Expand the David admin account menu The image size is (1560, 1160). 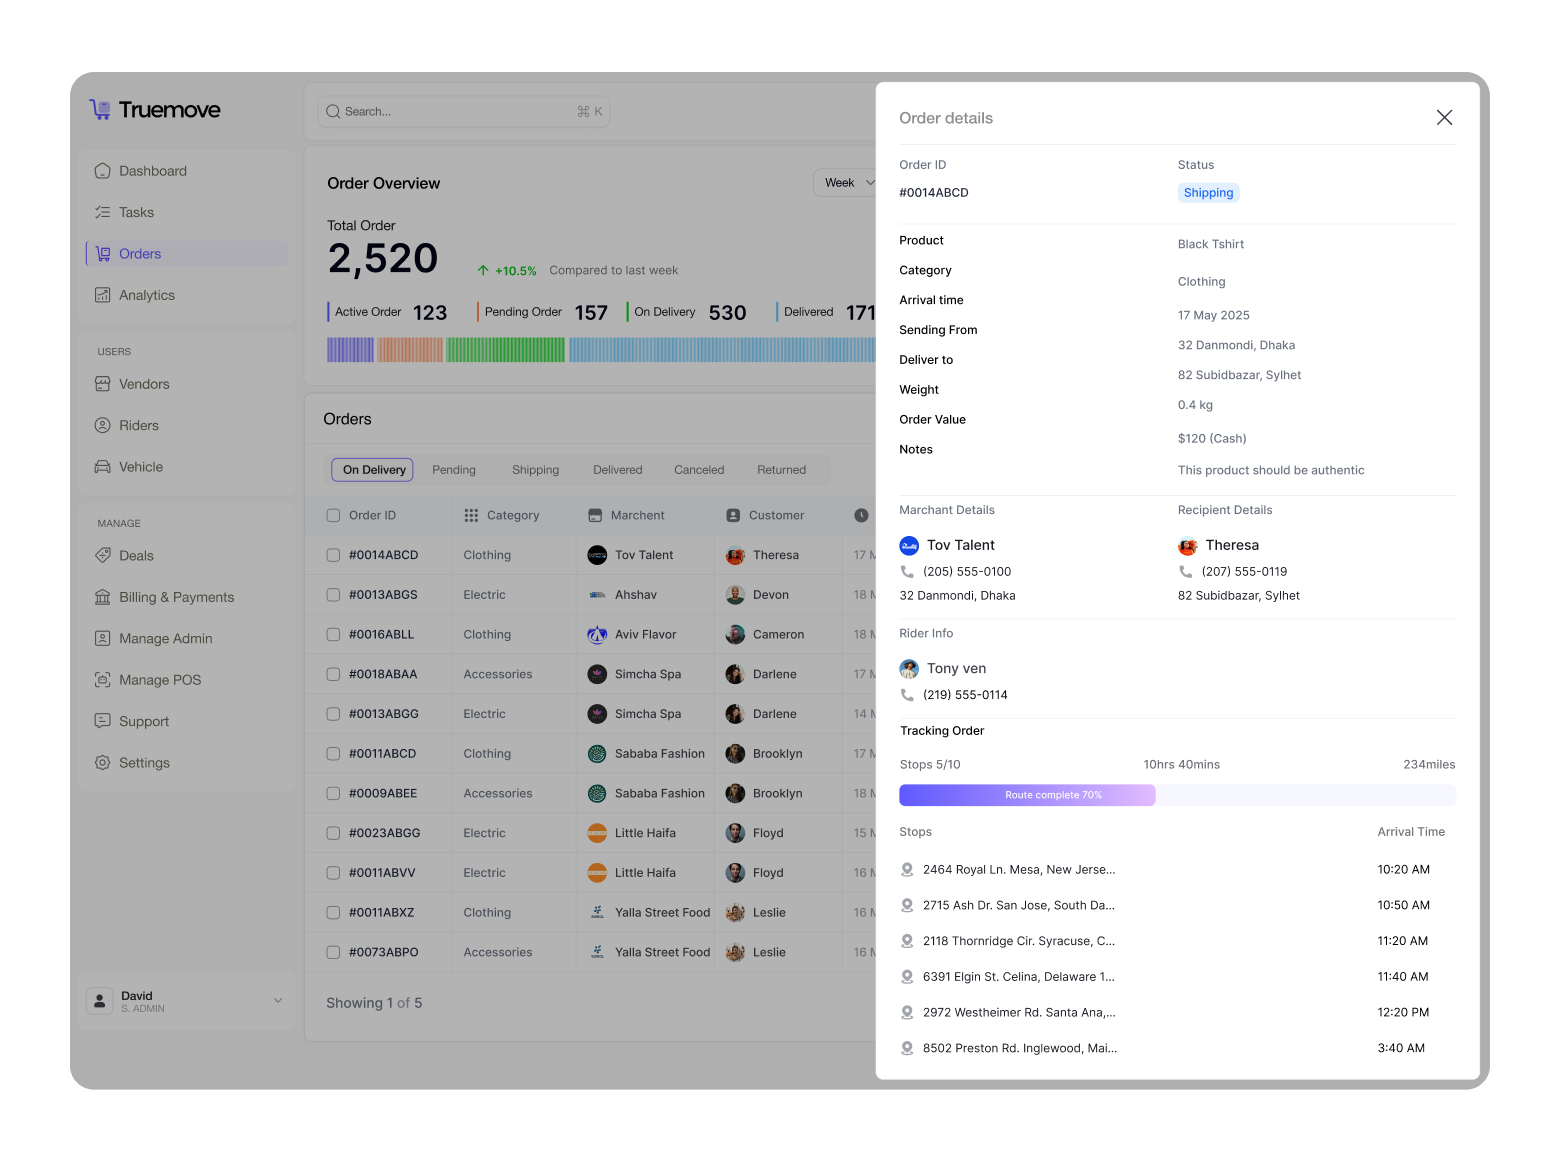click(x=277, y=1000)
